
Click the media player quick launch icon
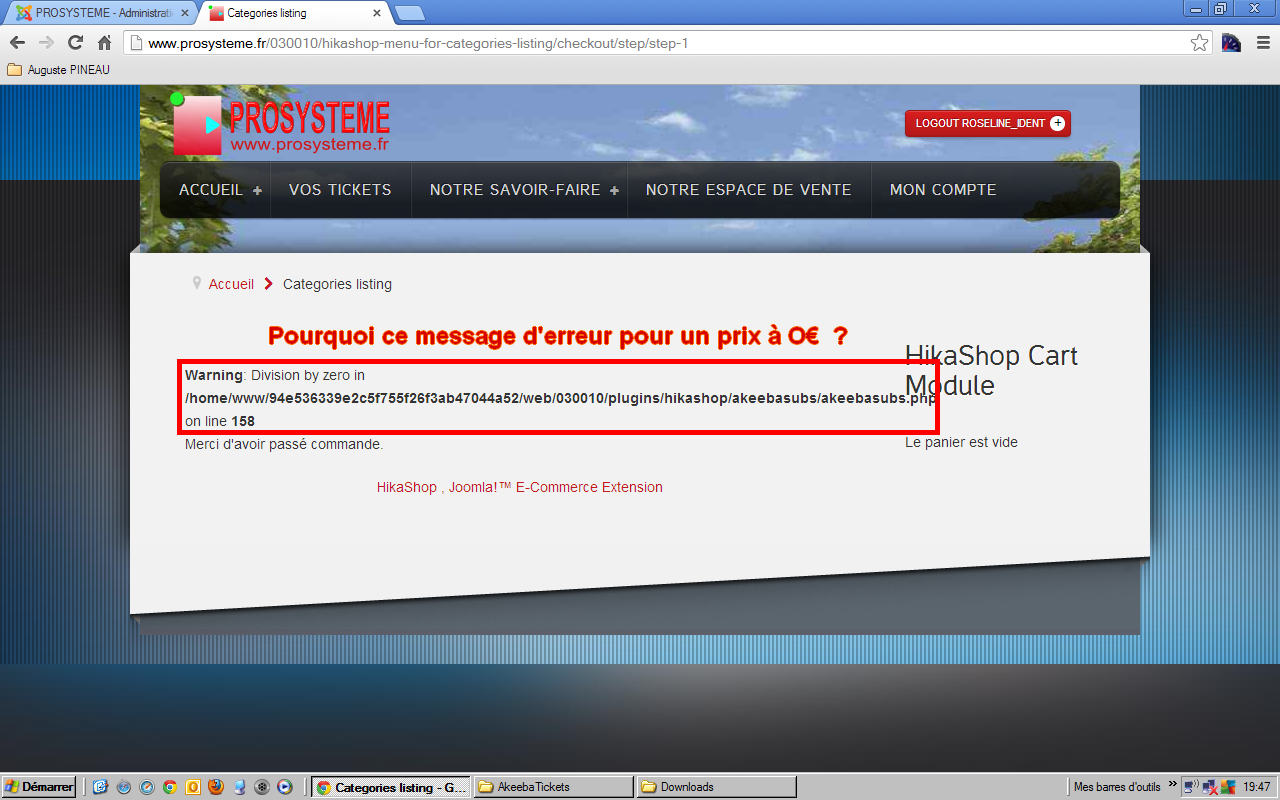pyautogui.click(x=285, y=787)
